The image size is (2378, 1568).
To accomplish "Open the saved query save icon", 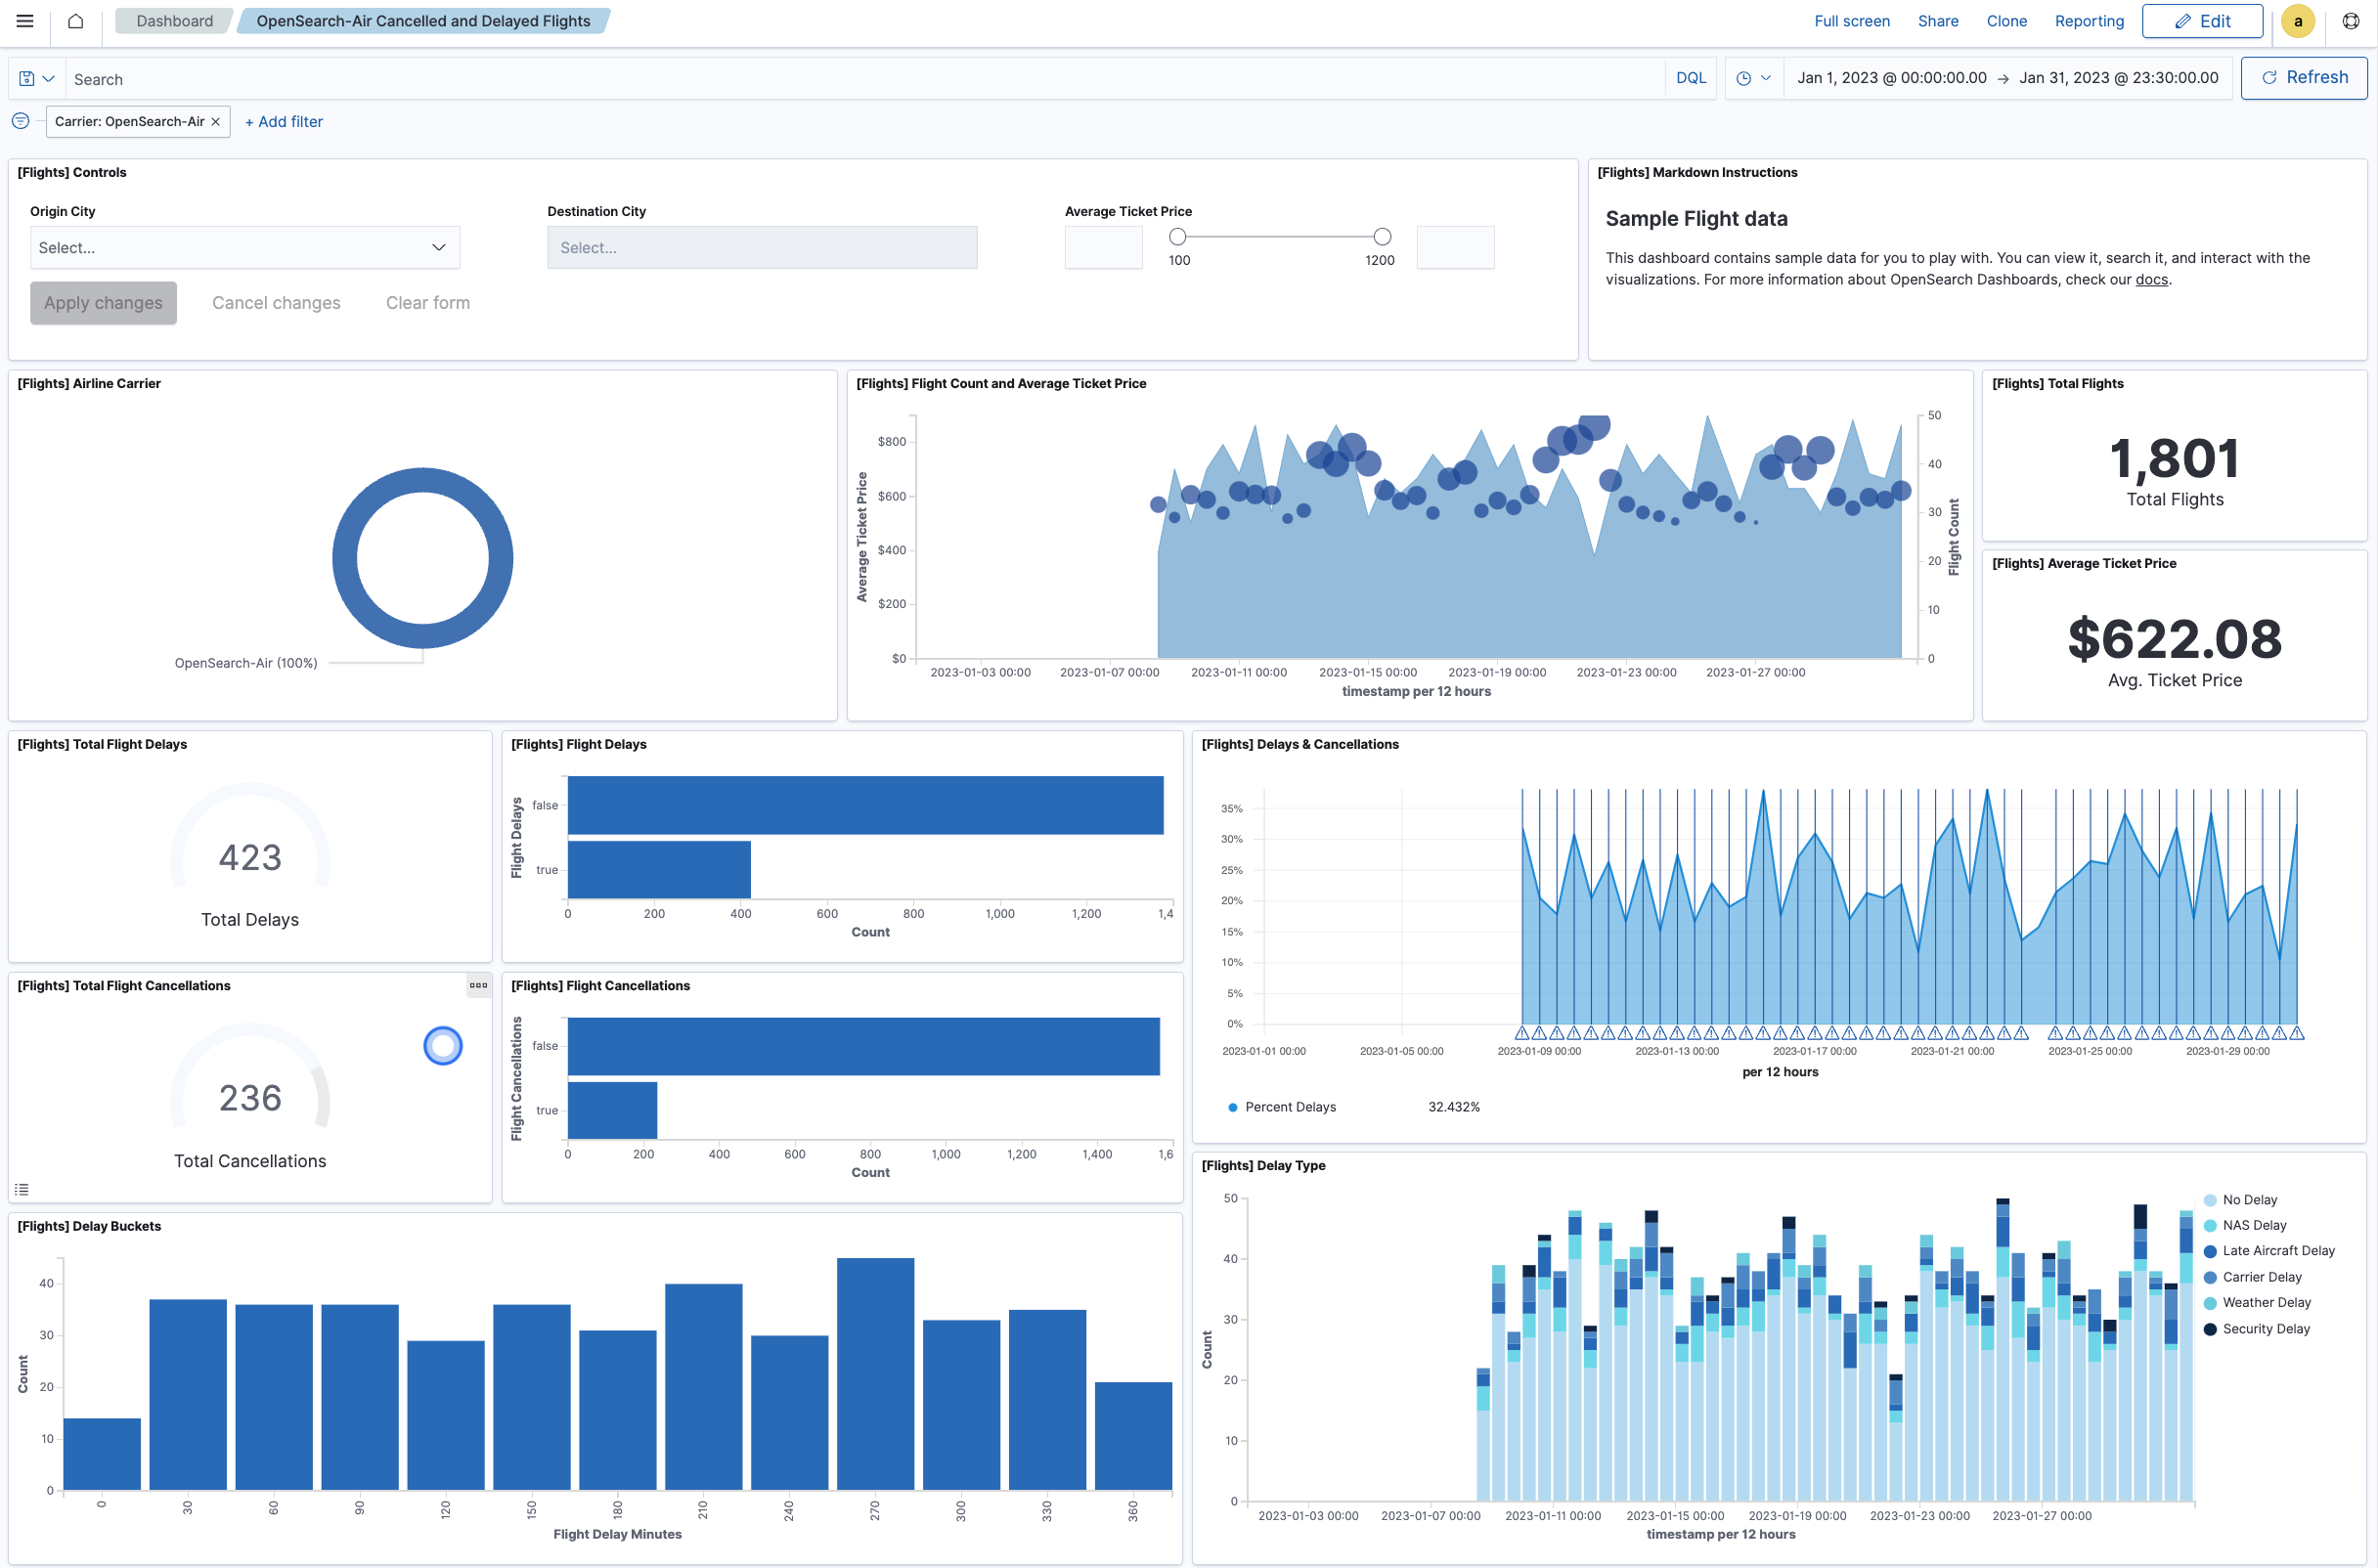I will click(x=27, y=78).
